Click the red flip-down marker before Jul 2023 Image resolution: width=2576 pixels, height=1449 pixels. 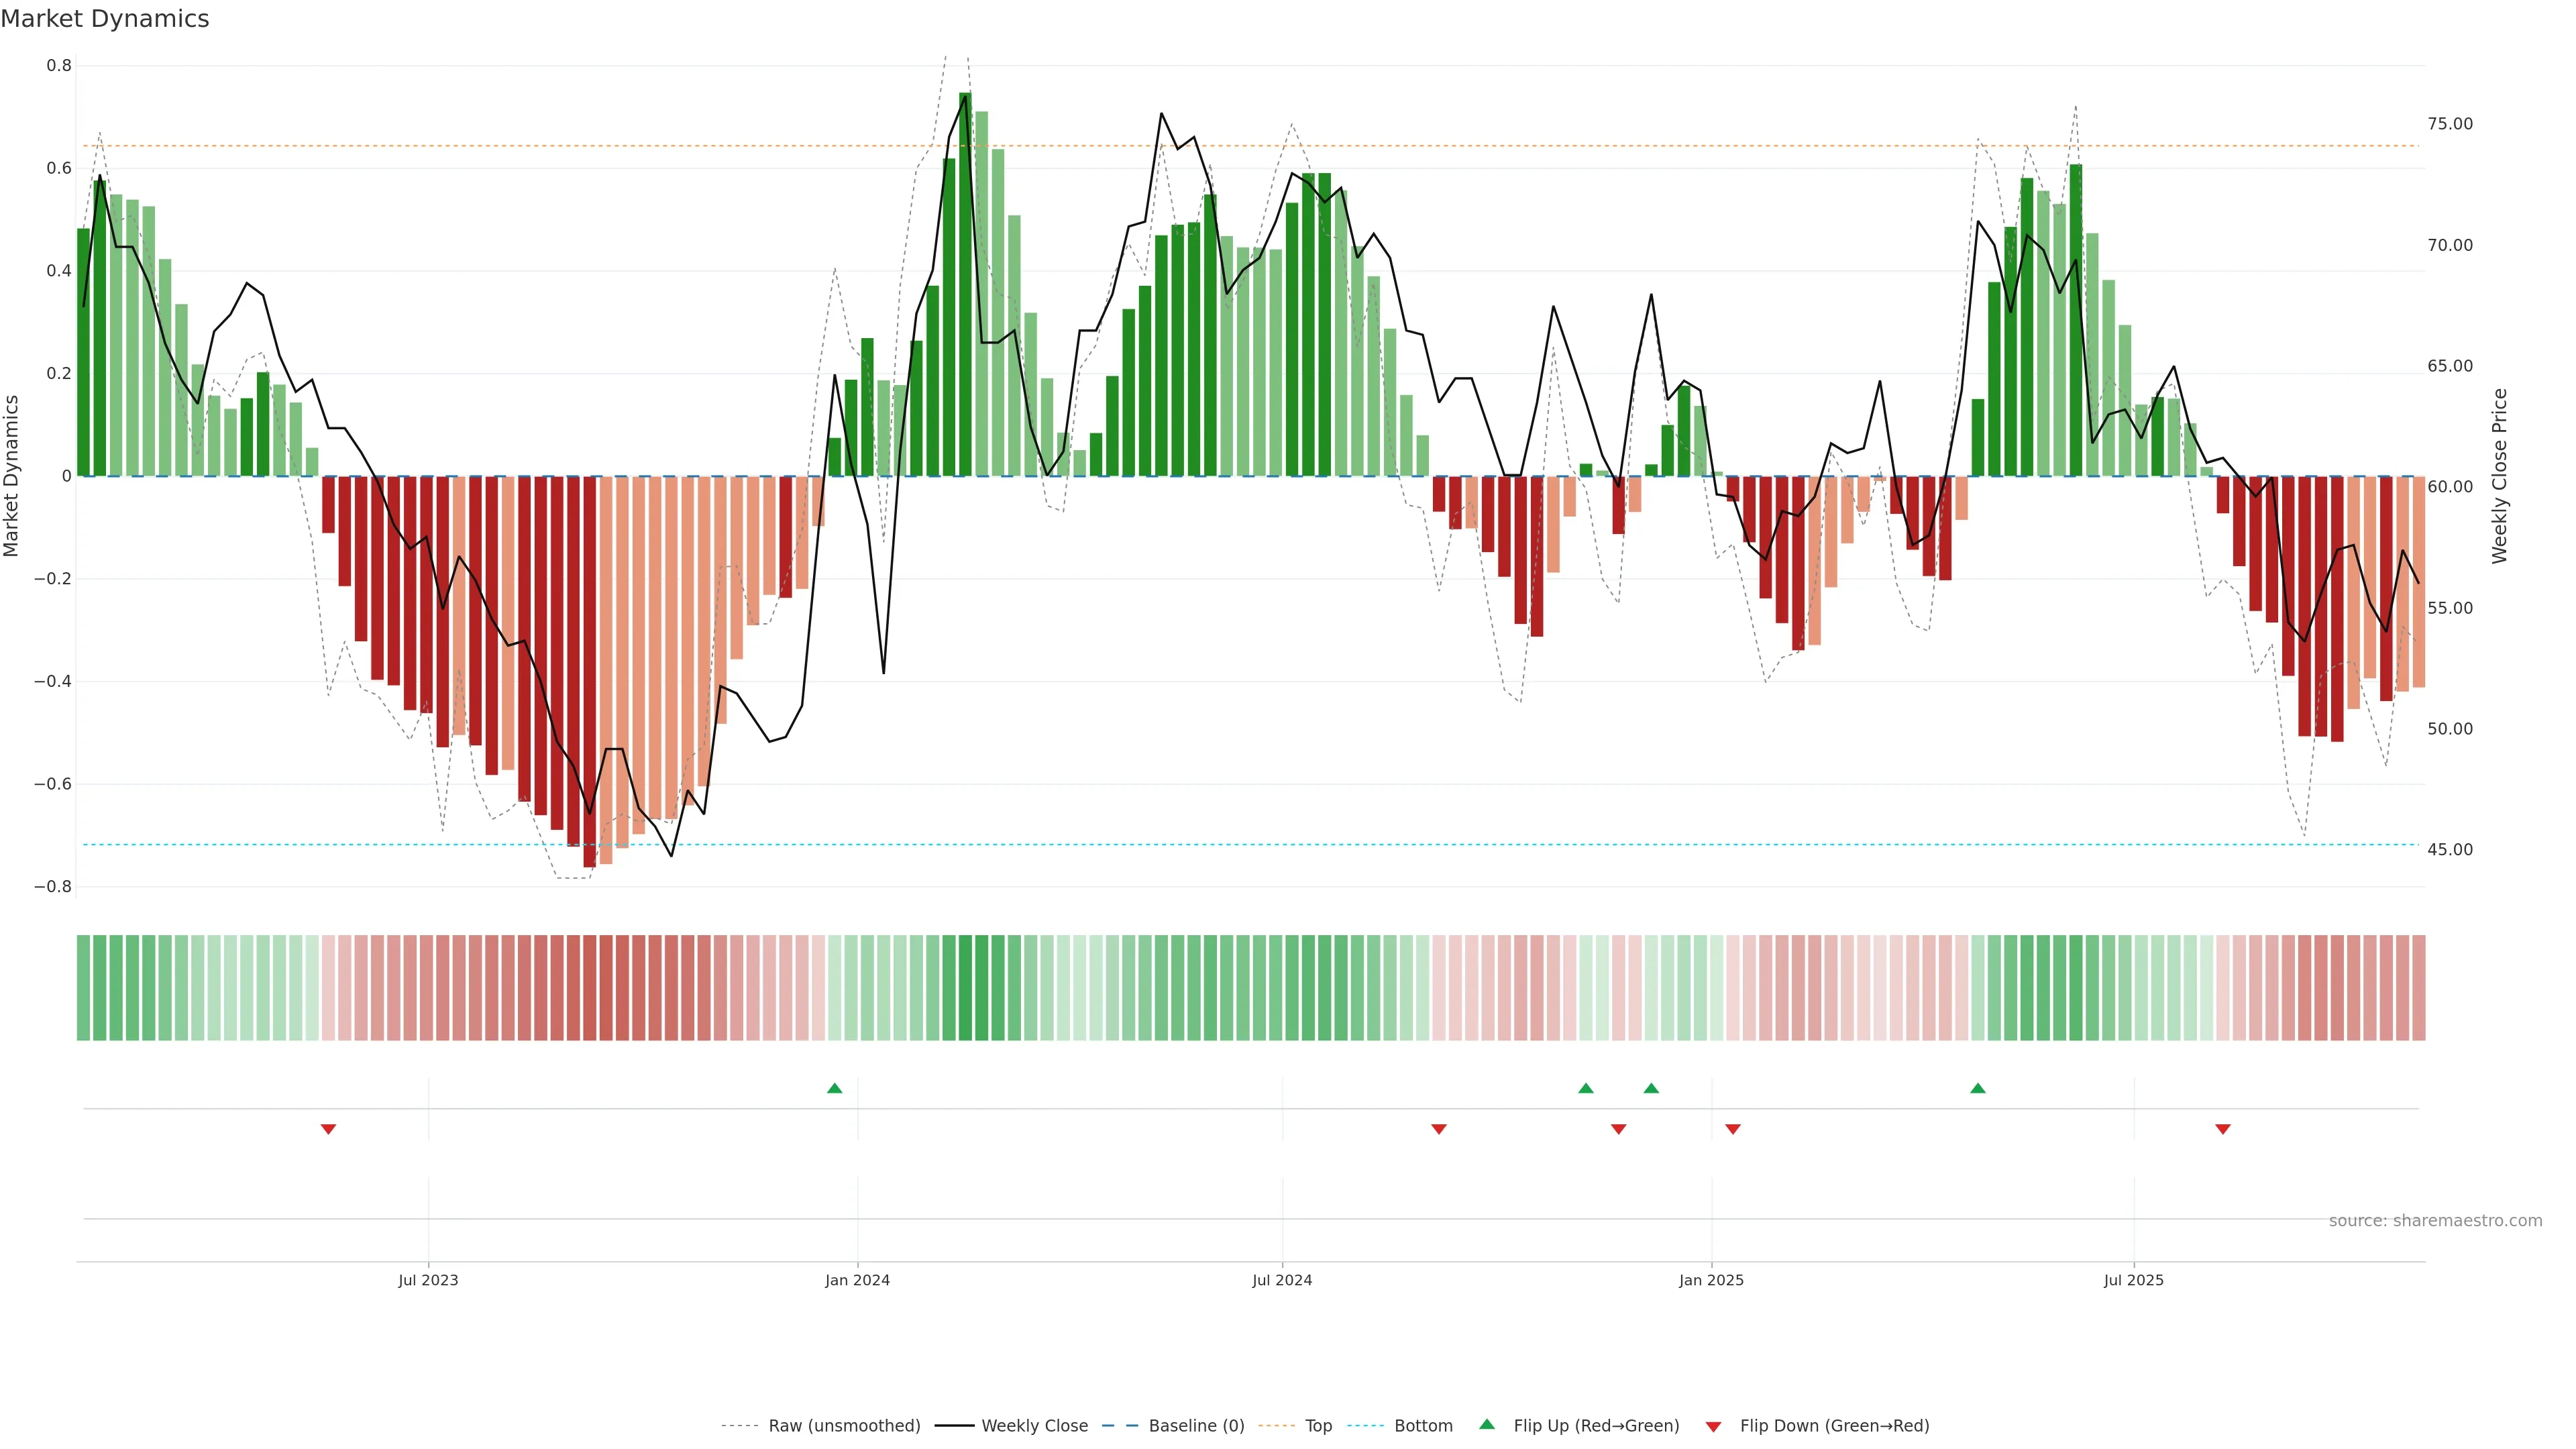(x=328, y=1129)
